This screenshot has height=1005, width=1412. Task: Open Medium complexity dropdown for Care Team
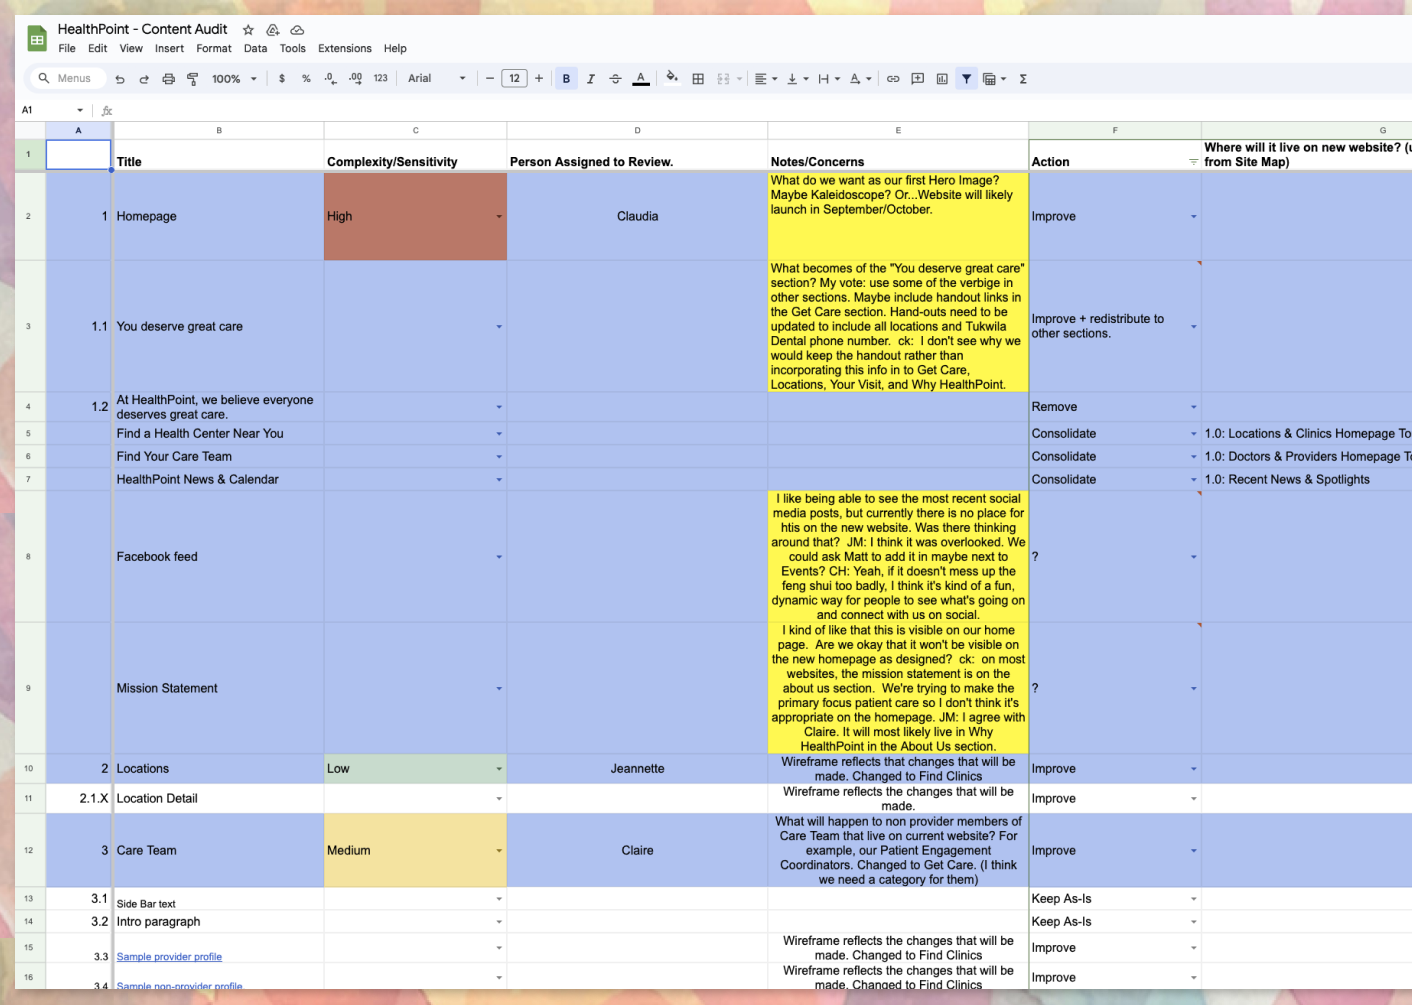[x=498, y=851]
